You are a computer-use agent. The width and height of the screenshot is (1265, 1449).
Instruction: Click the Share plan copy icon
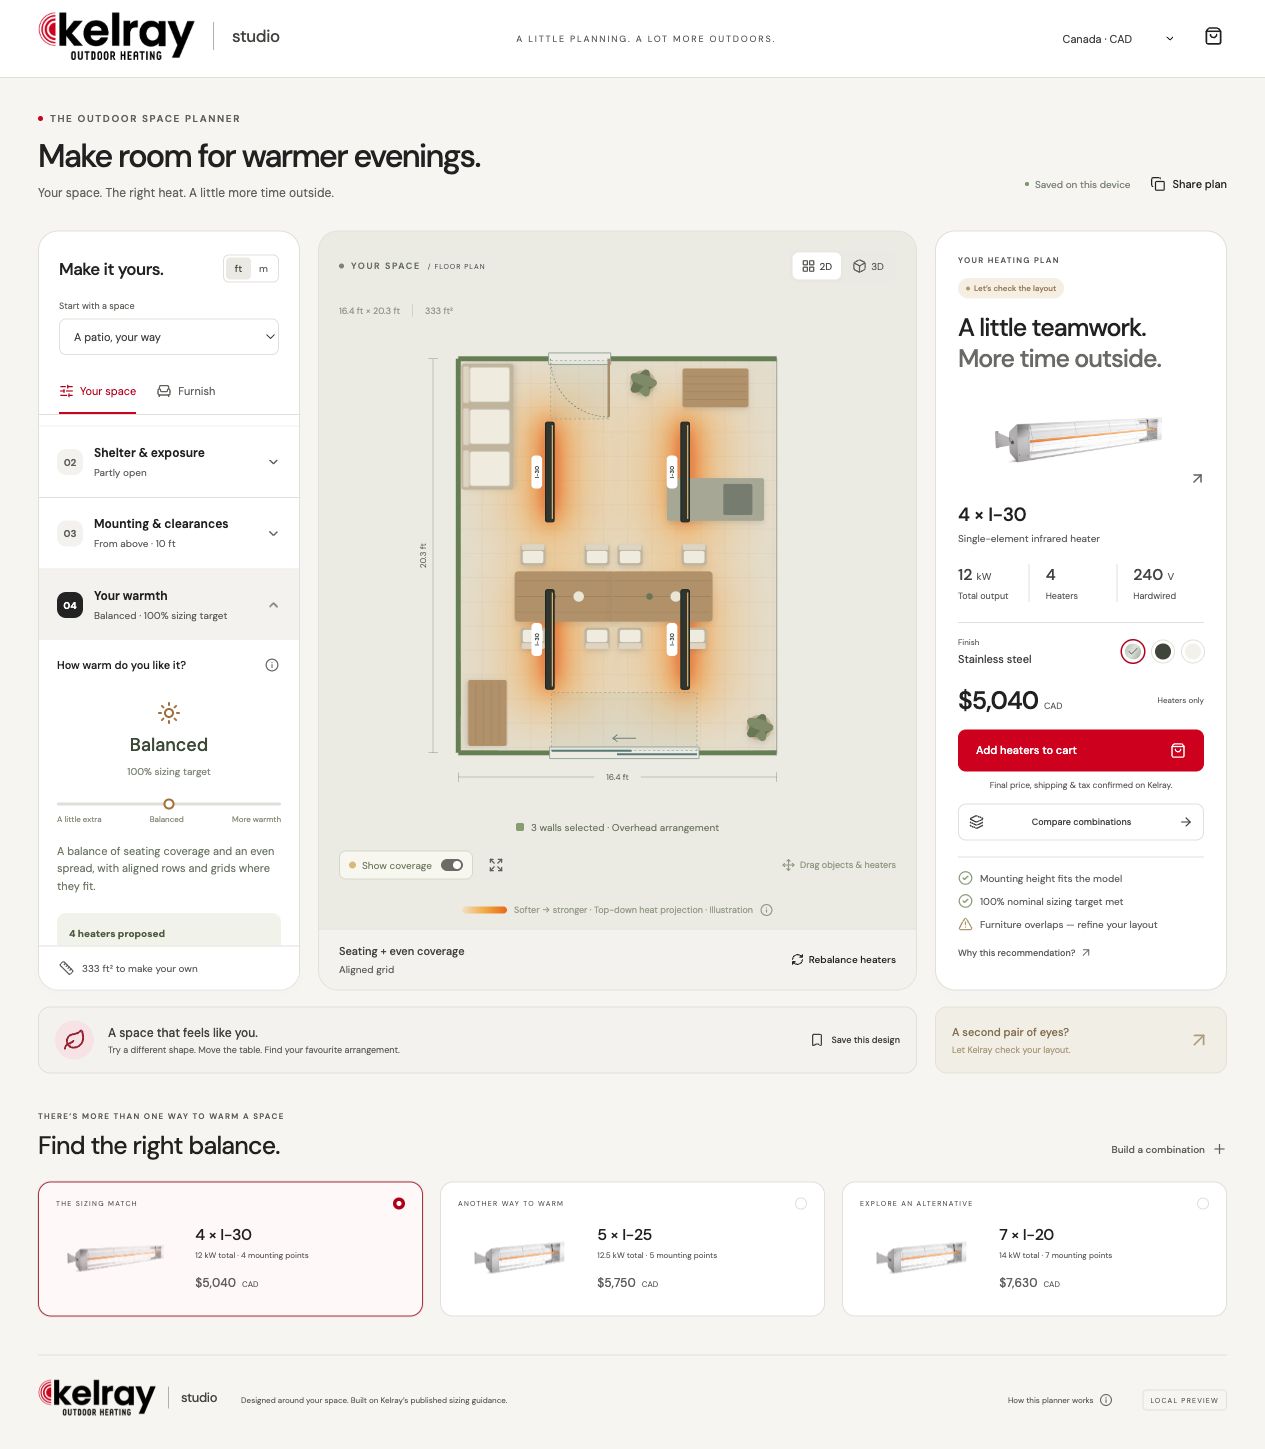(x=1158, y=184)
